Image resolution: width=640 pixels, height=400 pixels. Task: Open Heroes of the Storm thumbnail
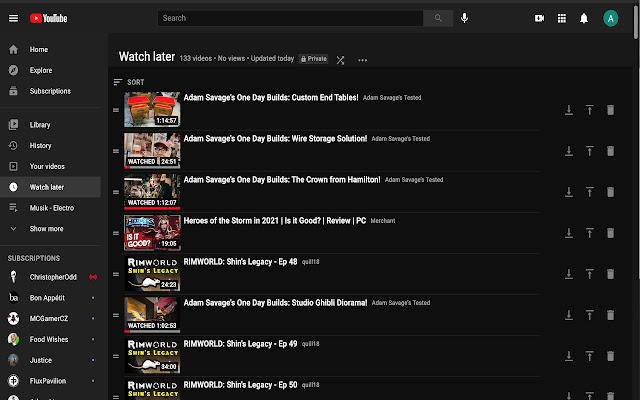click(152, 233)
